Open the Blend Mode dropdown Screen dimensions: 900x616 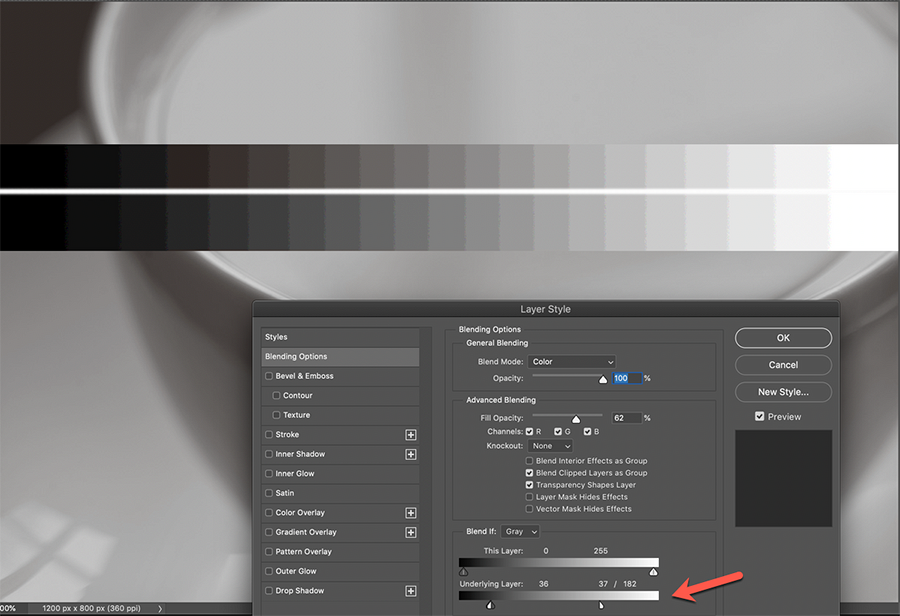click(572, 362)
